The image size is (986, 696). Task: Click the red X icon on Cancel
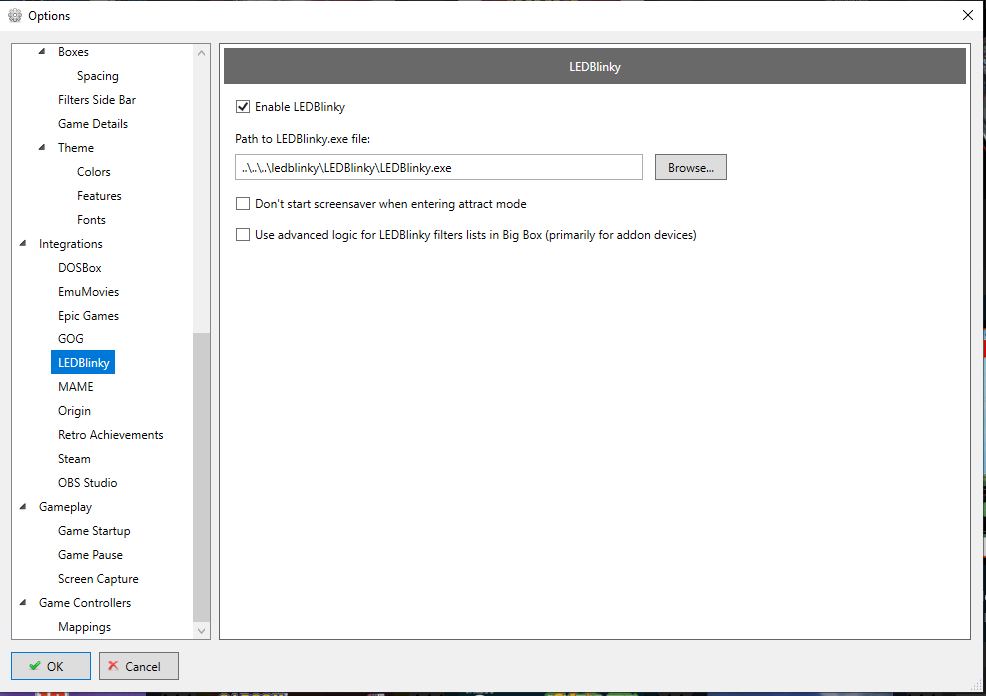(113, 665)
